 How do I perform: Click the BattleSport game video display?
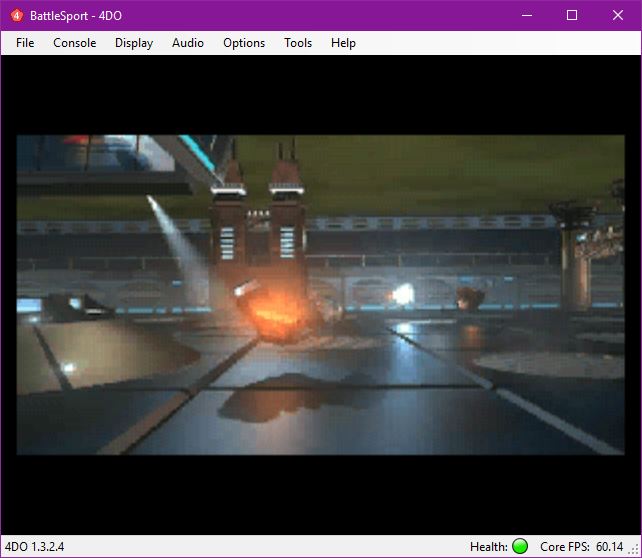[x=321, y=295]
